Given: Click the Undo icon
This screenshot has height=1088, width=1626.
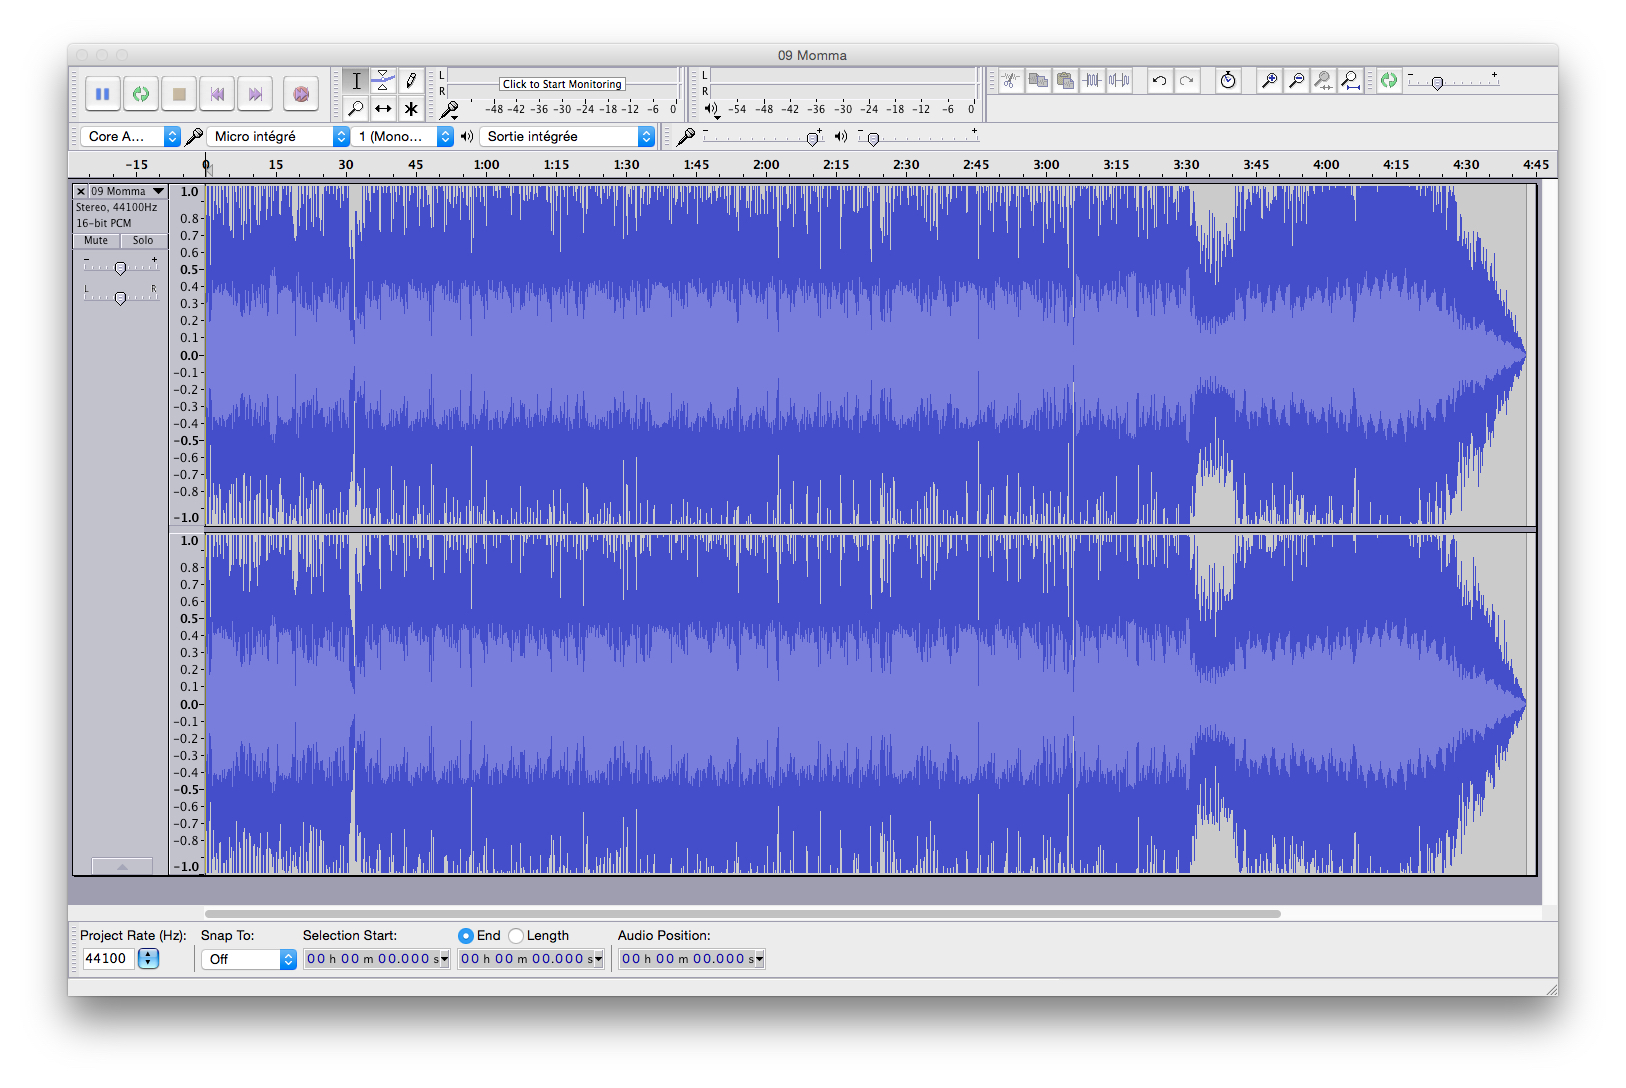Looking at the screenshot, I should (1160, 80).
